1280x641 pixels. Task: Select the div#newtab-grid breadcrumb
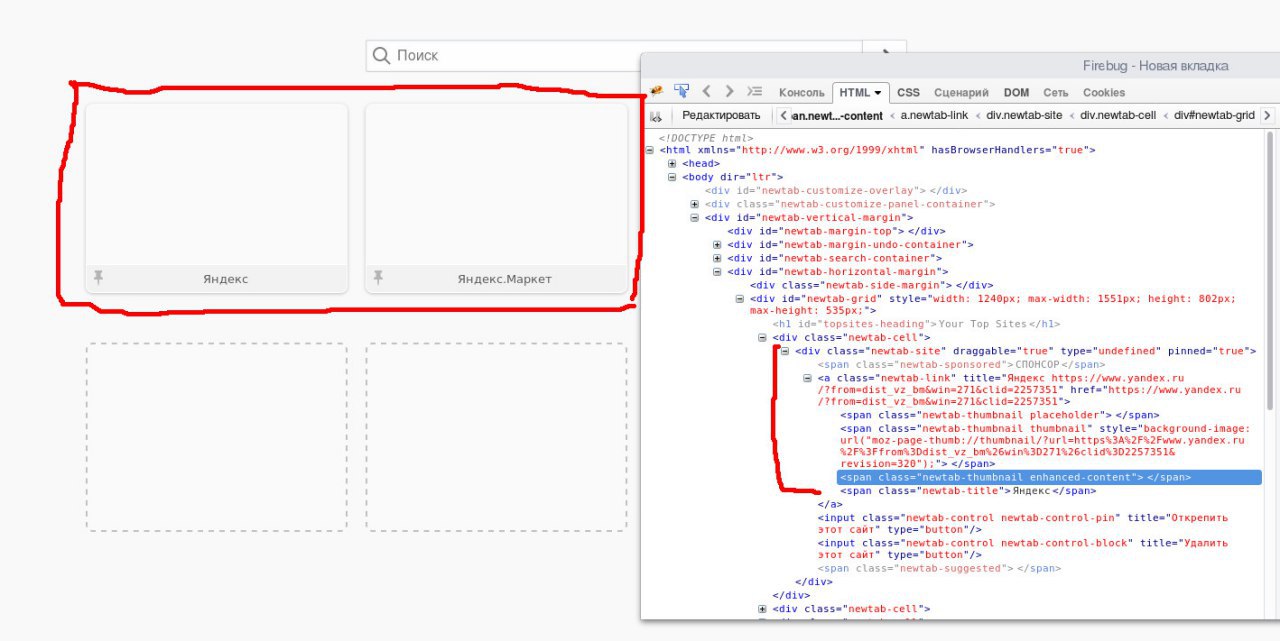[1214, 116]
